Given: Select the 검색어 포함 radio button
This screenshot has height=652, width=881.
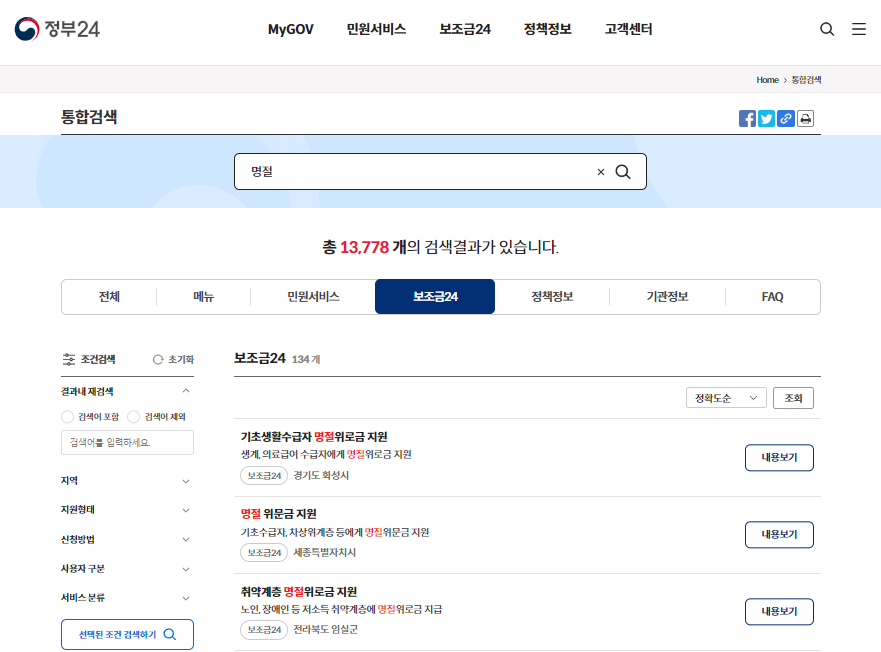Looking at the screenshot, I should 67,417.
